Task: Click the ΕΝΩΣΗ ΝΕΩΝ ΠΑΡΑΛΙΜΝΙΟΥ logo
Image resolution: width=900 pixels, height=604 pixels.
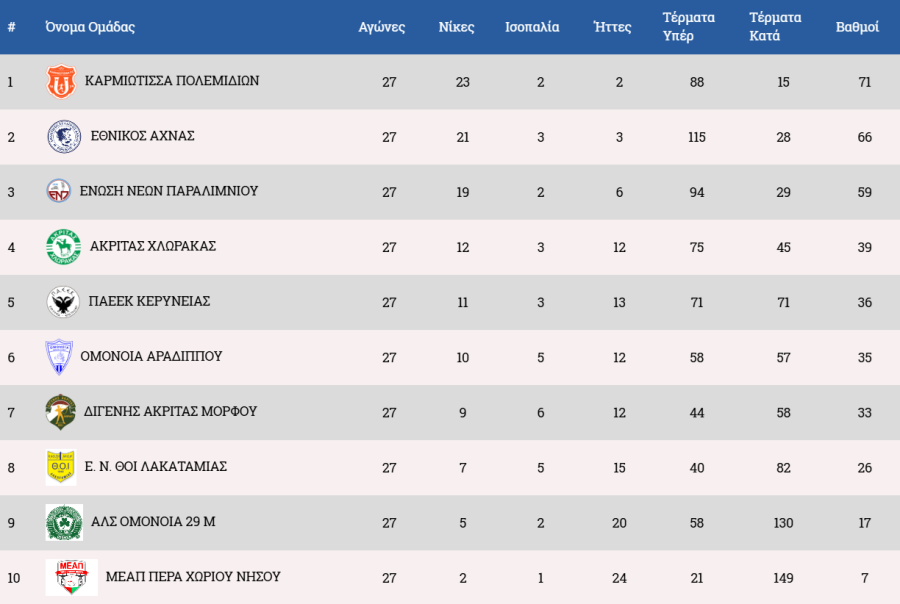Action: (x=58, y=191)
